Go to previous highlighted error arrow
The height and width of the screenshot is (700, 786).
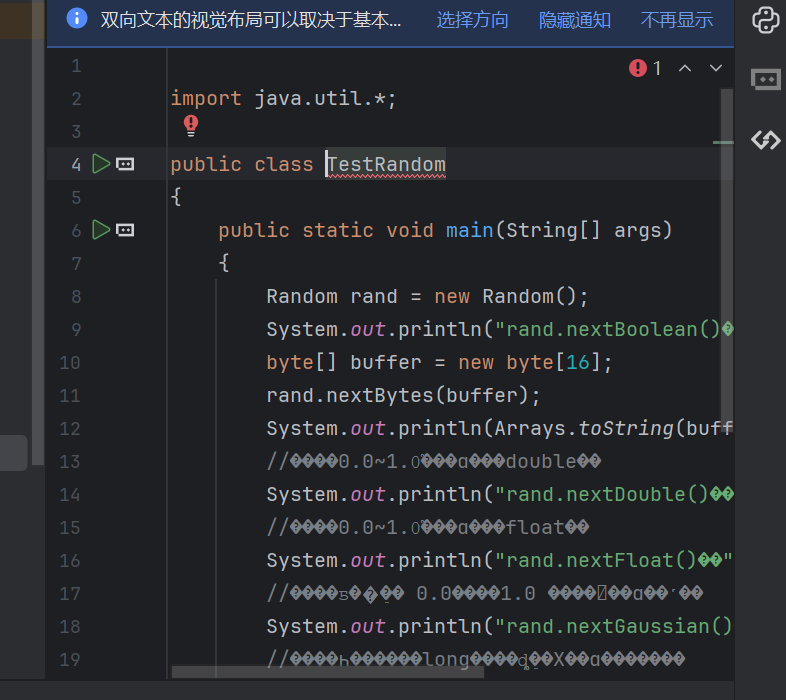point(685,68)
